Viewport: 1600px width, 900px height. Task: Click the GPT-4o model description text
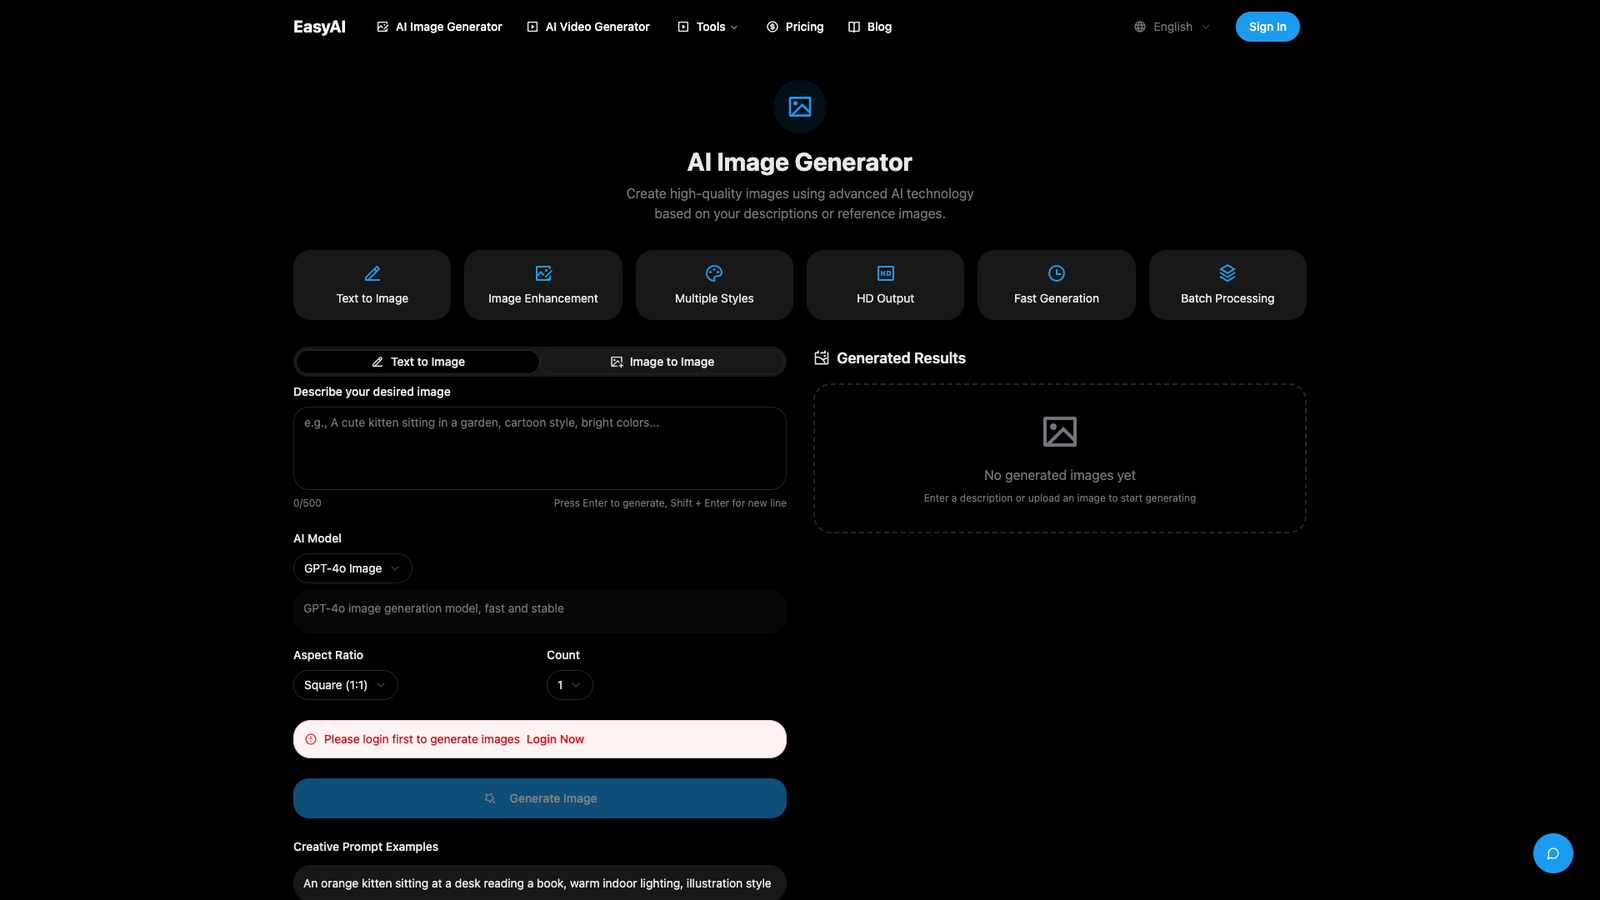434,608
